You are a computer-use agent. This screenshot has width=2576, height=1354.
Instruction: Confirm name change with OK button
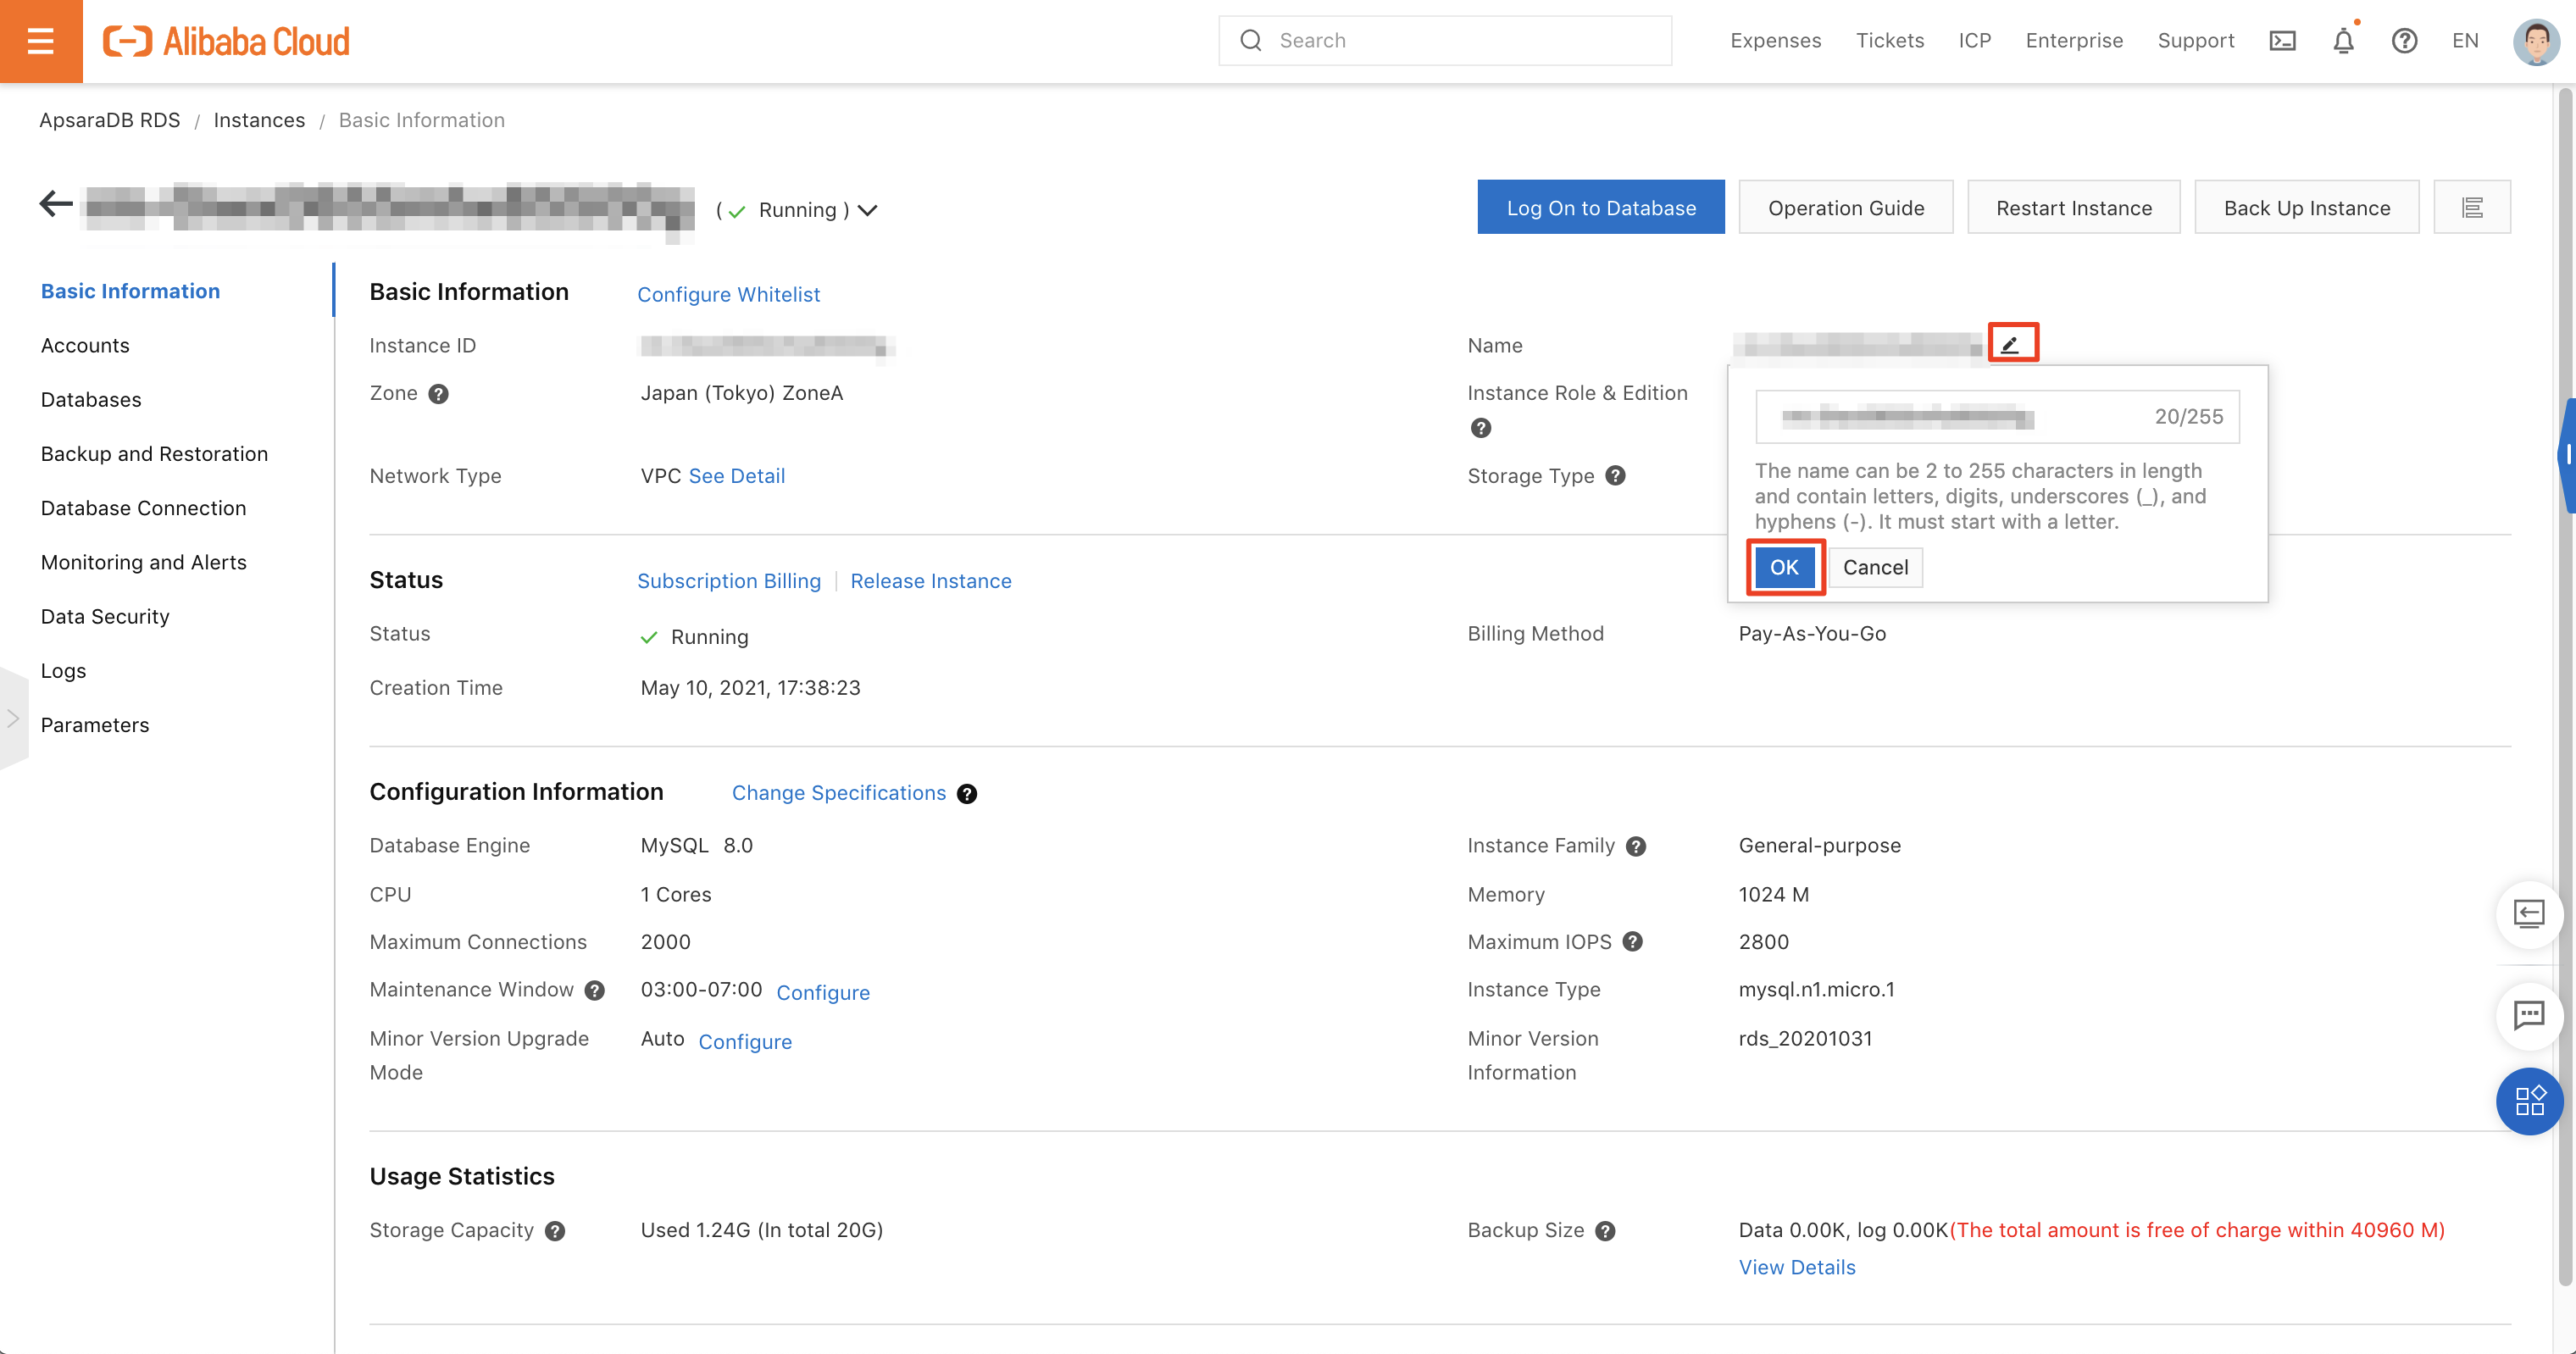click(1784, 567)
